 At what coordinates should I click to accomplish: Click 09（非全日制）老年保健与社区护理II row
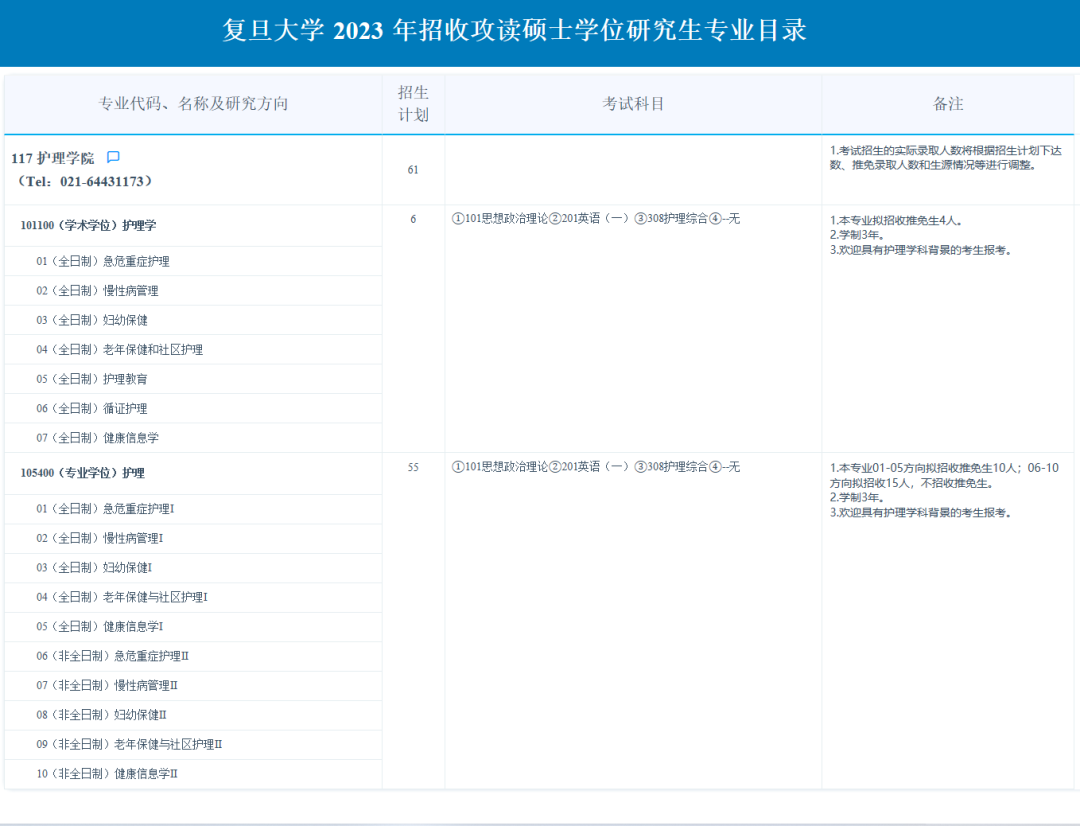(x=129, y=745)
